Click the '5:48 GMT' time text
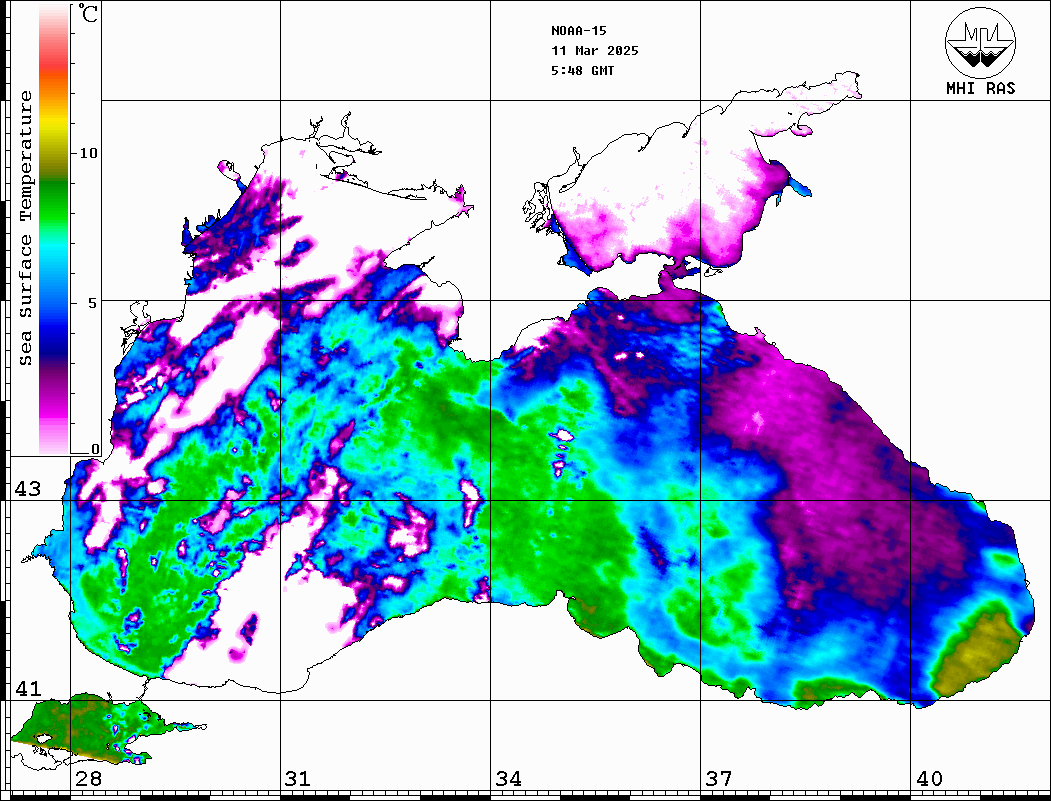Image resolution: width=1051 pixels, height=801 pixels. click(582, 70)
